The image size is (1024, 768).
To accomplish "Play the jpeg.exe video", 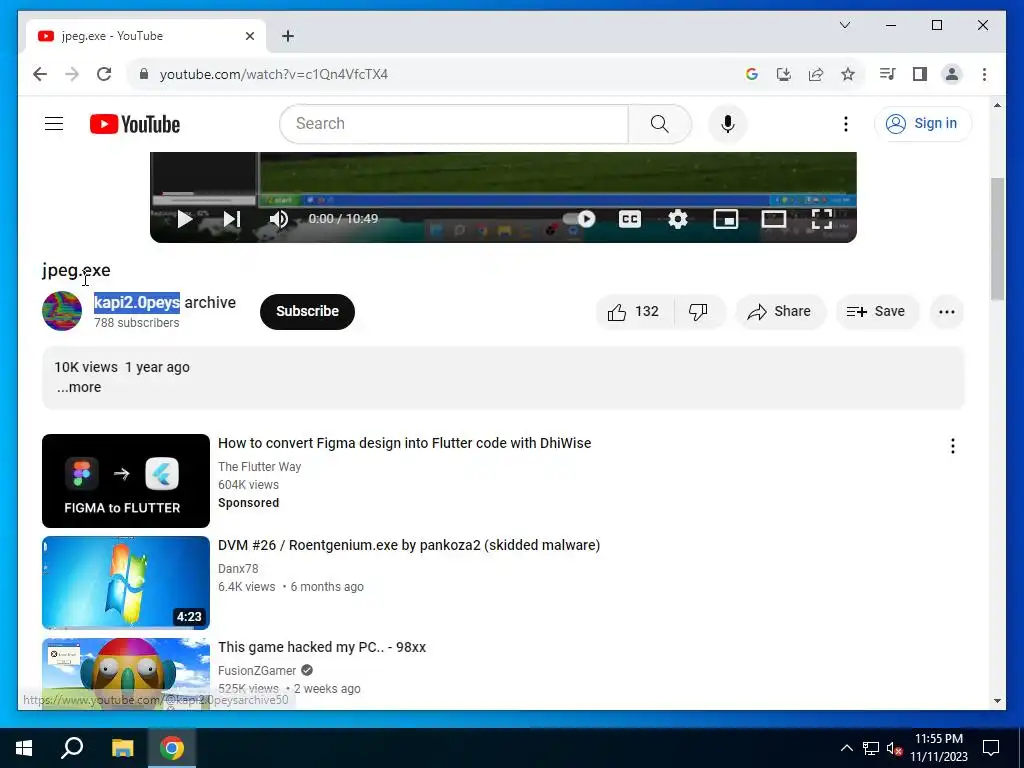I will [x=185, y=219].
